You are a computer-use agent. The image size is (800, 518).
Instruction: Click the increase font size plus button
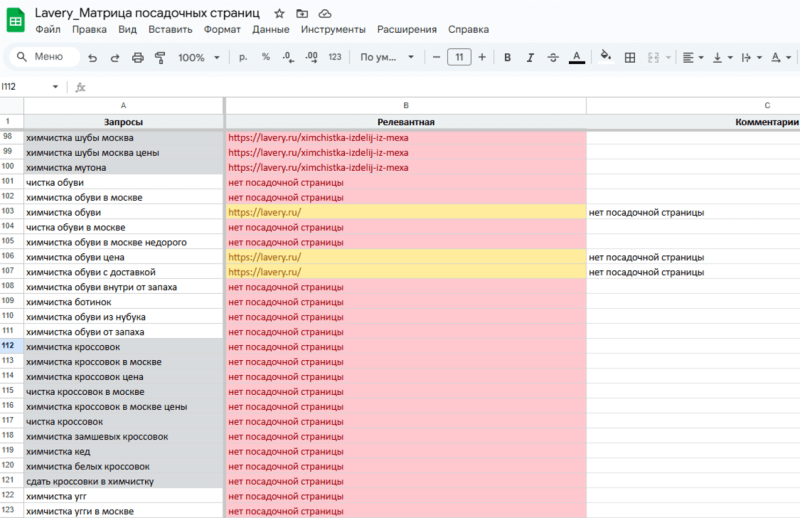(x=482, y=57)
